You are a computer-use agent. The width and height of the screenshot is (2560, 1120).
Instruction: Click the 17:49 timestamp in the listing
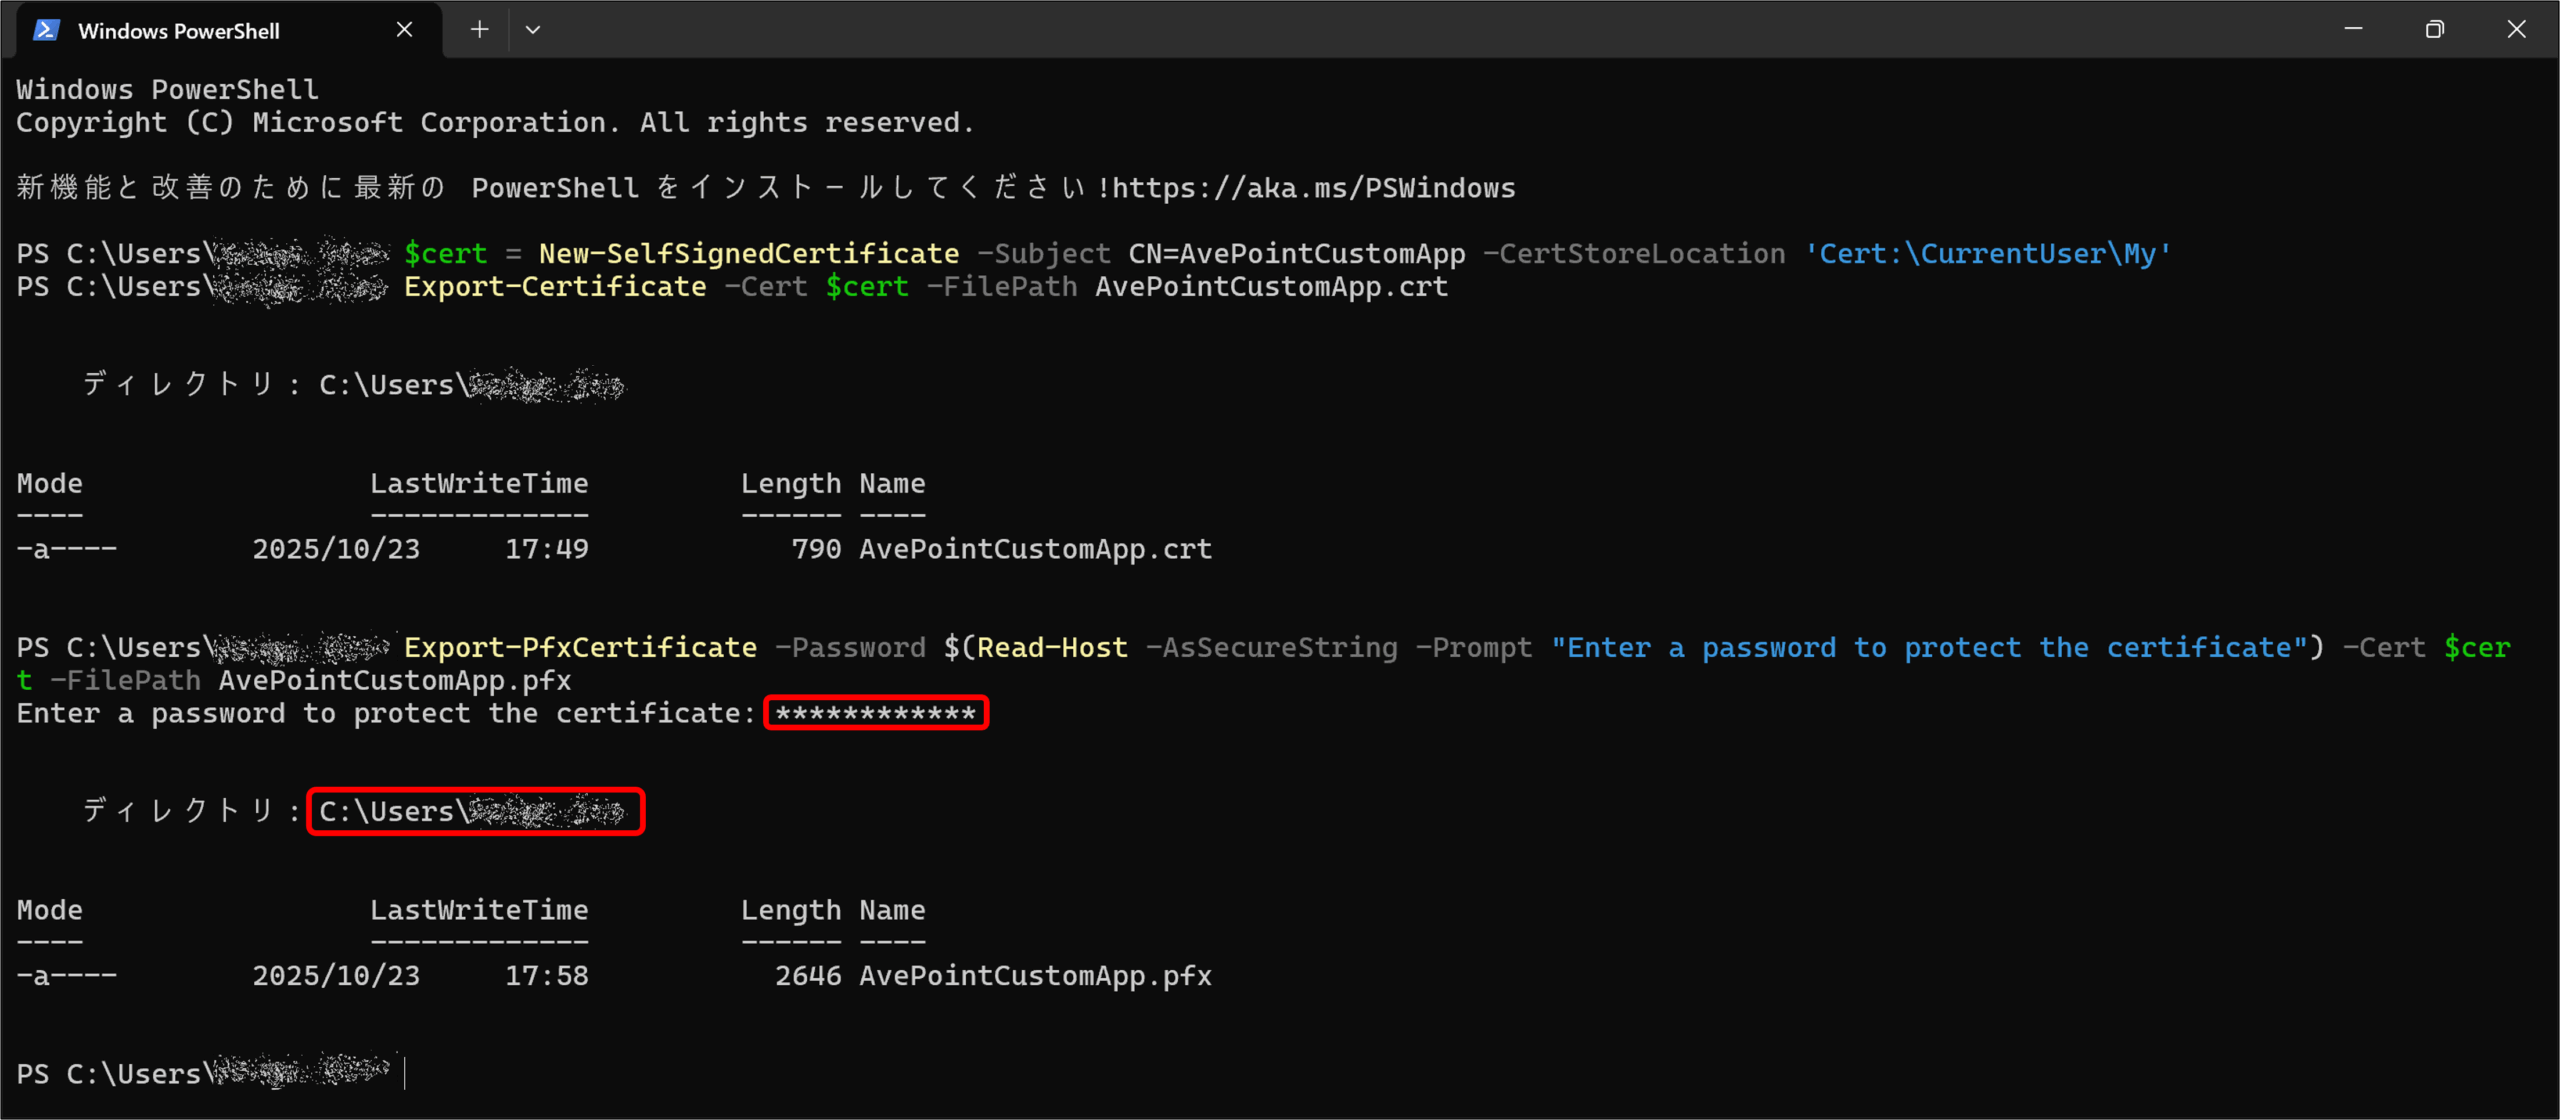pyautogui.click(x=547, y=549)
